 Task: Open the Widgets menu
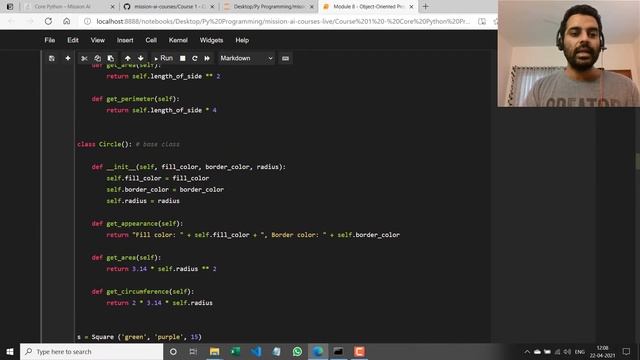[x=211, y=40]
